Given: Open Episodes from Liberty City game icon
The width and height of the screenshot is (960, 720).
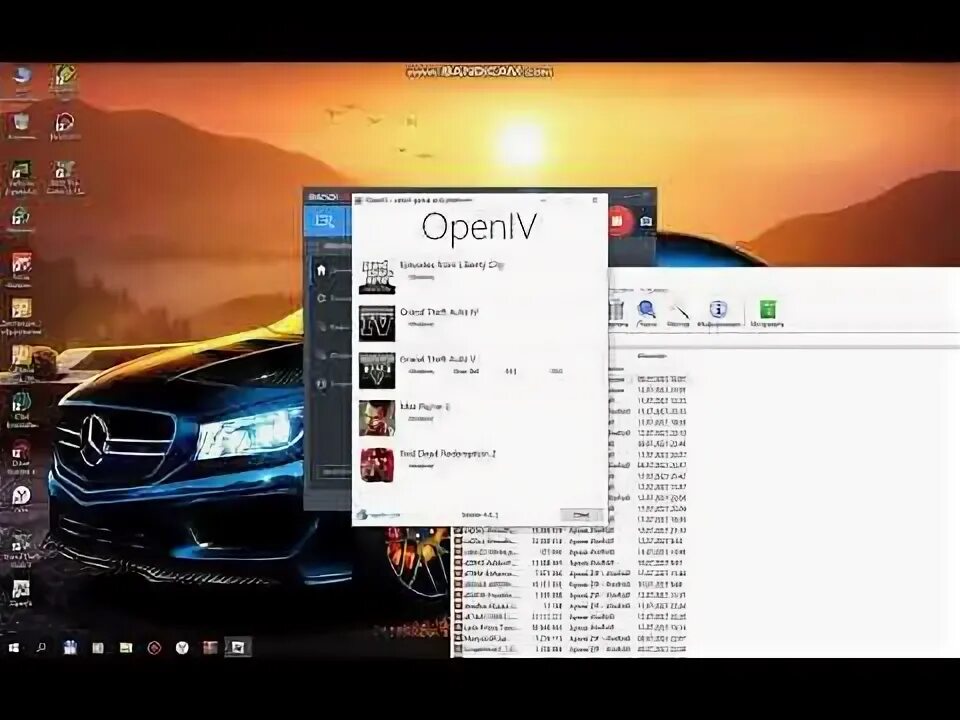Looking at the screenshot, I should pos(377,277).
